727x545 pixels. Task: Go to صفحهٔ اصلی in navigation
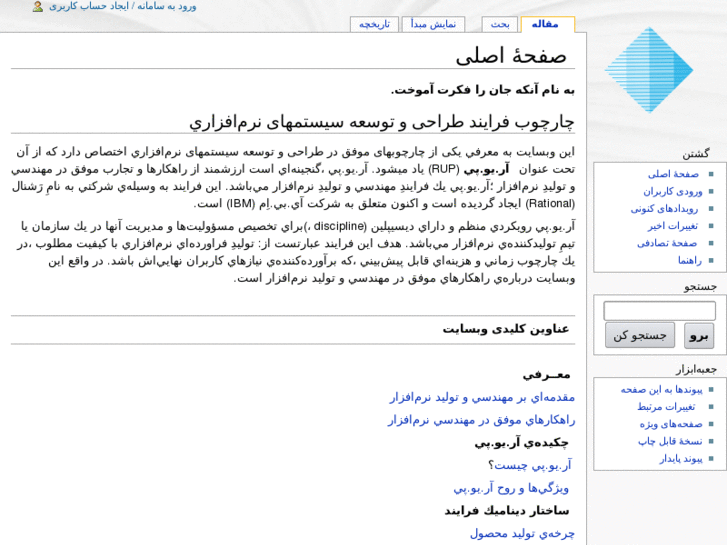pos(673,174)
